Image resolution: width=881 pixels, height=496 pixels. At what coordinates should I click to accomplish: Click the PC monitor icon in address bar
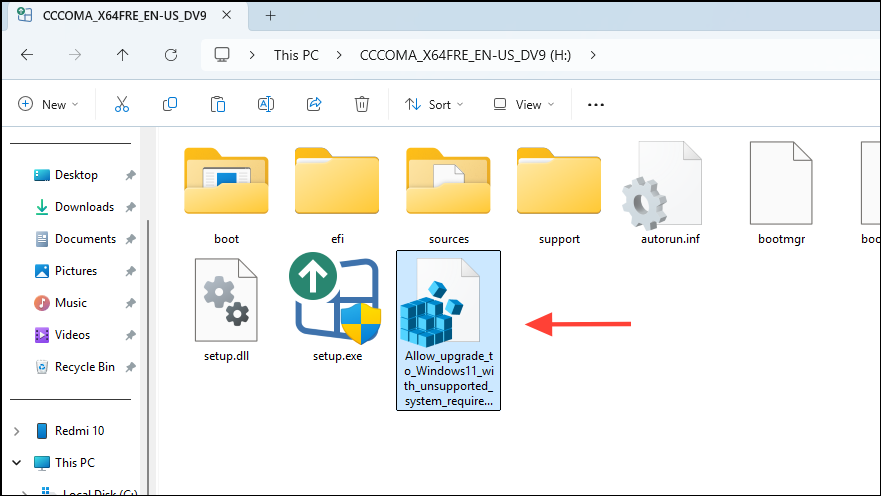222,54
